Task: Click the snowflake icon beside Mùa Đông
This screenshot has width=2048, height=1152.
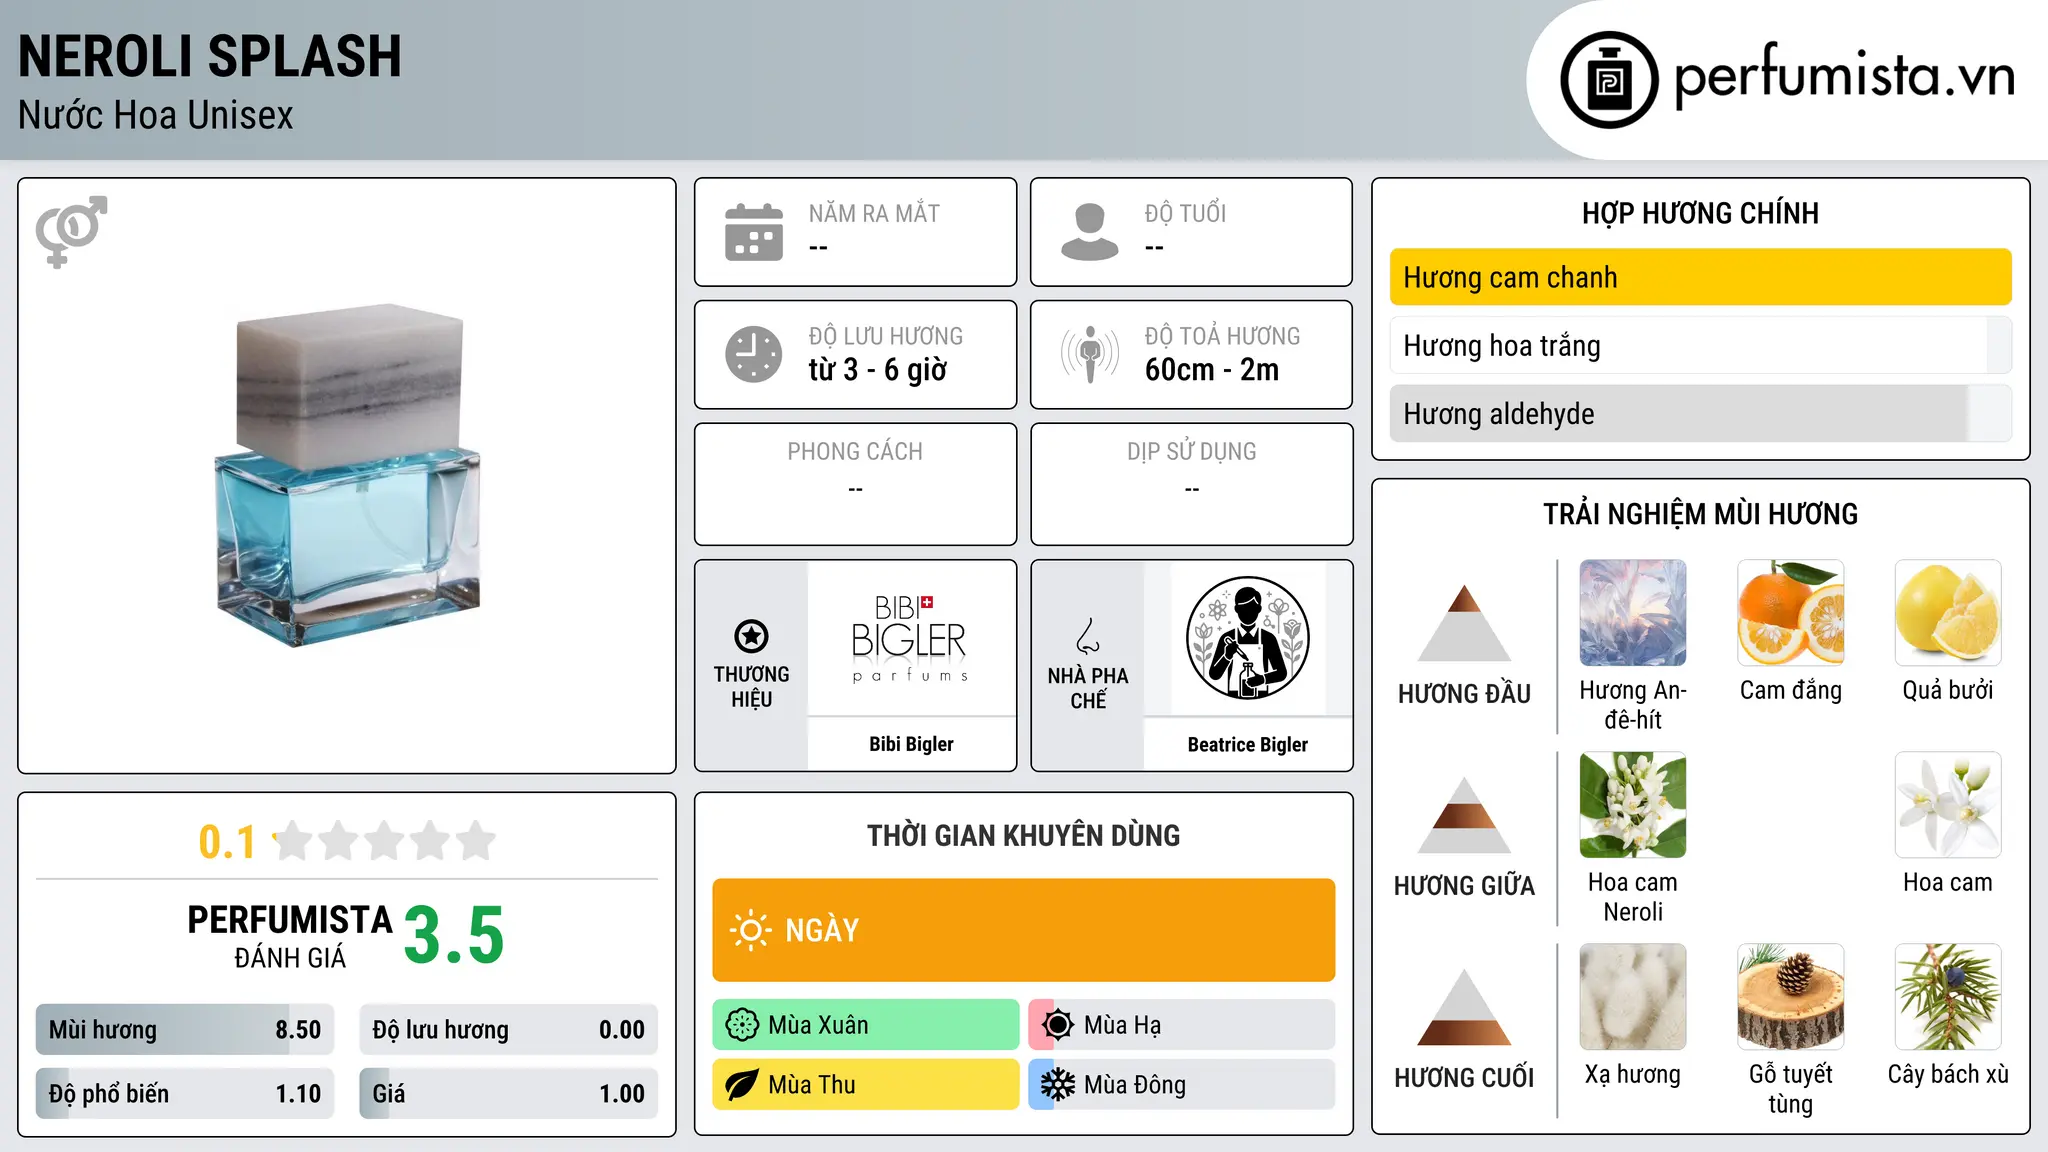Action: pyautogui.click(x=1058, y=1085)
